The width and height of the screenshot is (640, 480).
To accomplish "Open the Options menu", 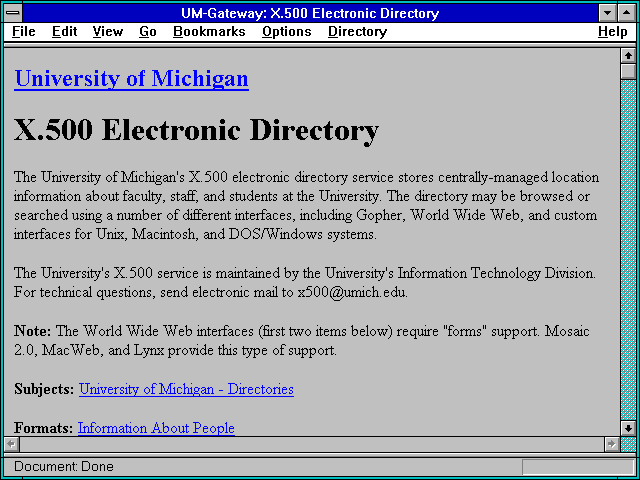I will click(x=287, y=31).
